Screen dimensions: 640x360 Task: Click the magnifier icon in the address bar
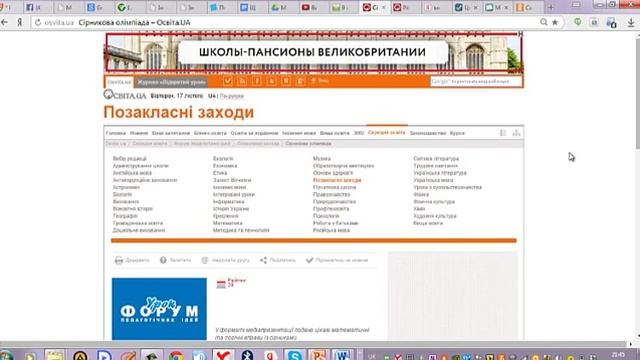(544, 22)
